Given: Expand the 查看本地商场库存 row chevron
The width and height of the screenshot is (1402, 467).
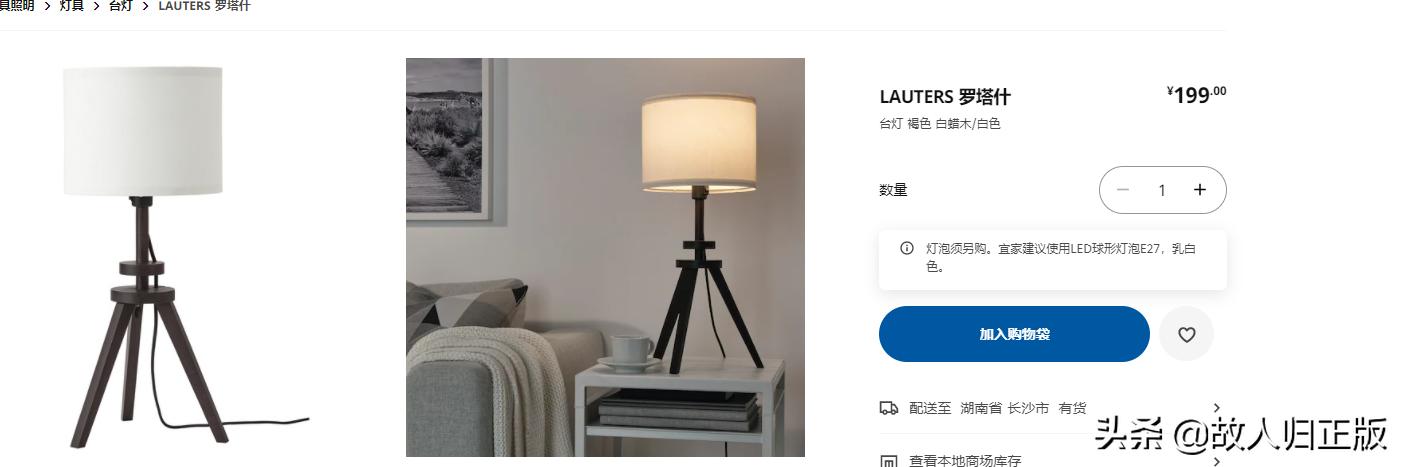Looking at the screenshot, I should tap(1217, 461).
